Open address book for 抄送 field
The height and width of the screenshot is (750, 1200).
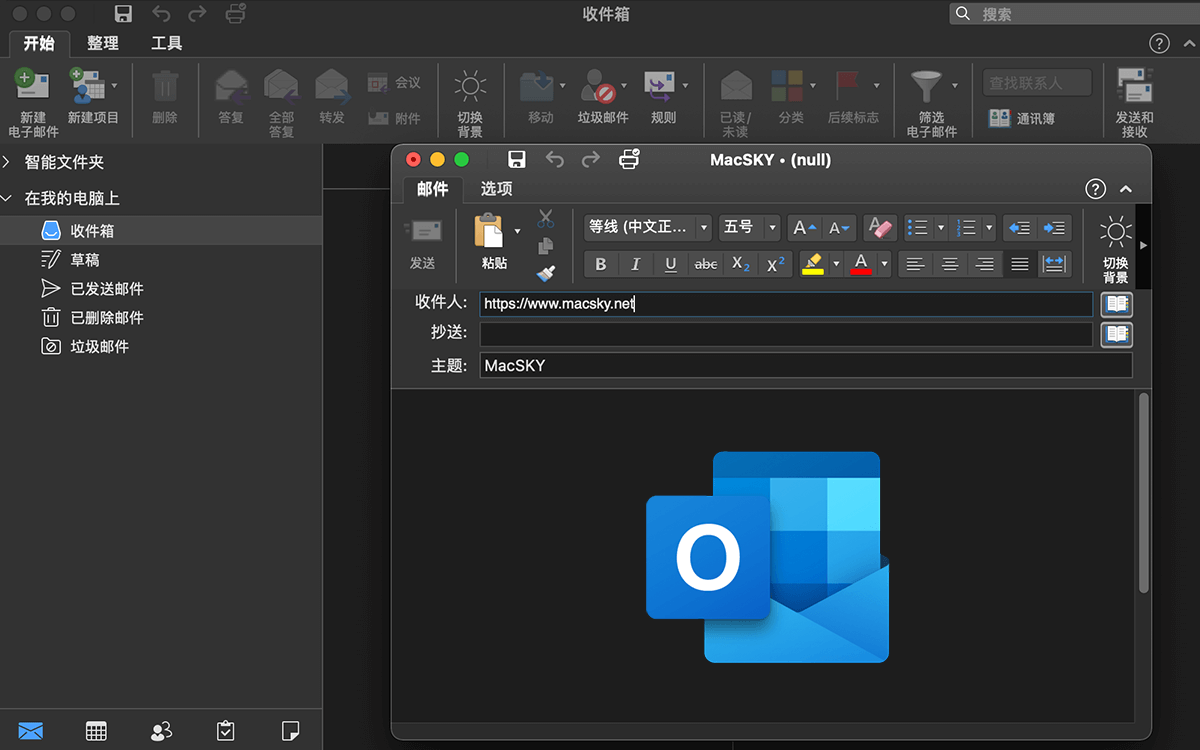tap(1116, 334)
